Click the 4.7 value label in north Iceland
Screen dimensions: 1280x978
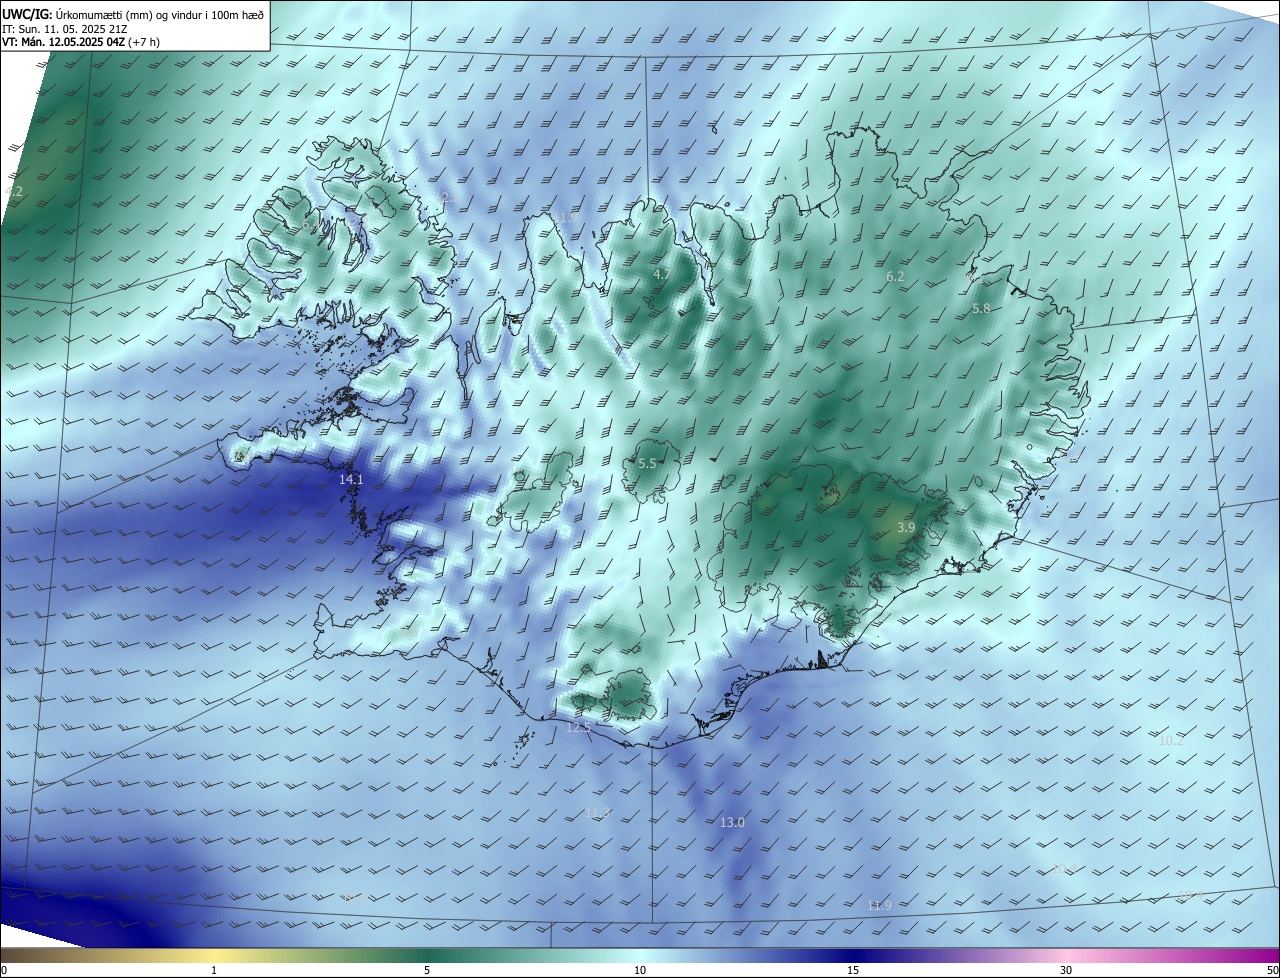662,274
